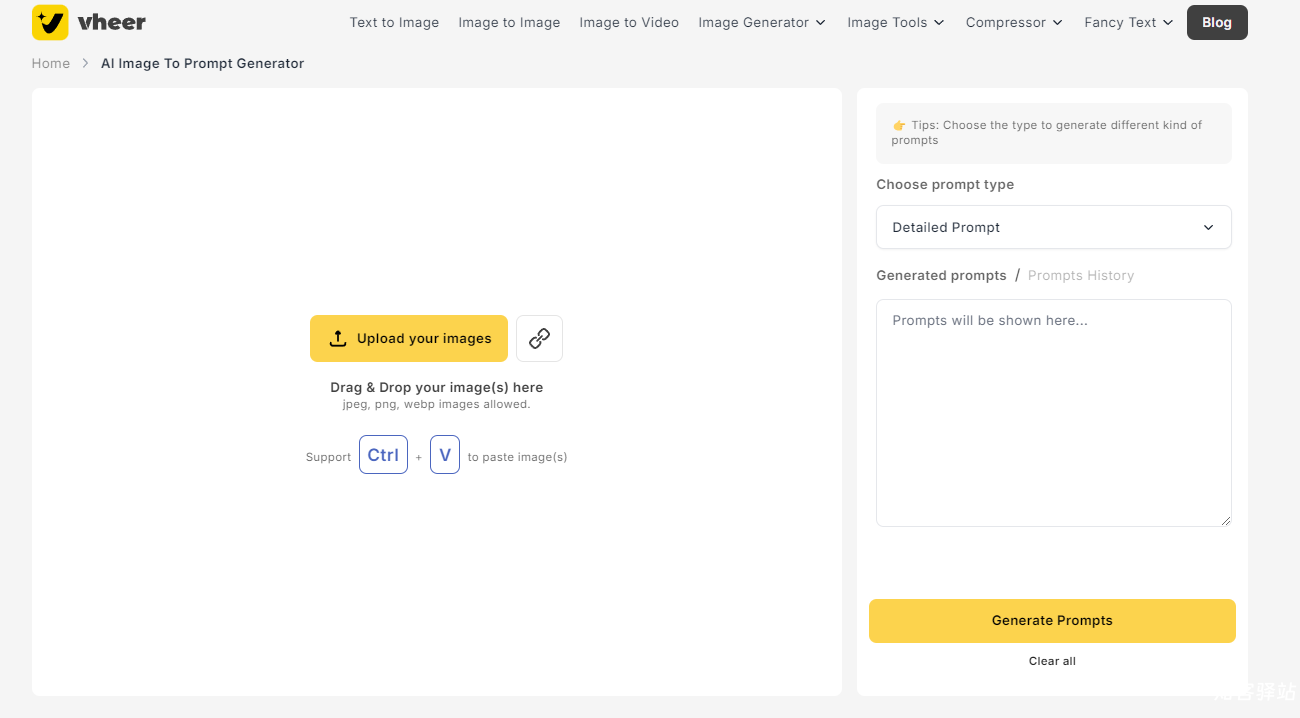Open the Compressor dropdown menu
Viewport: 1300px width, 718px height.
click(1014, 22)
